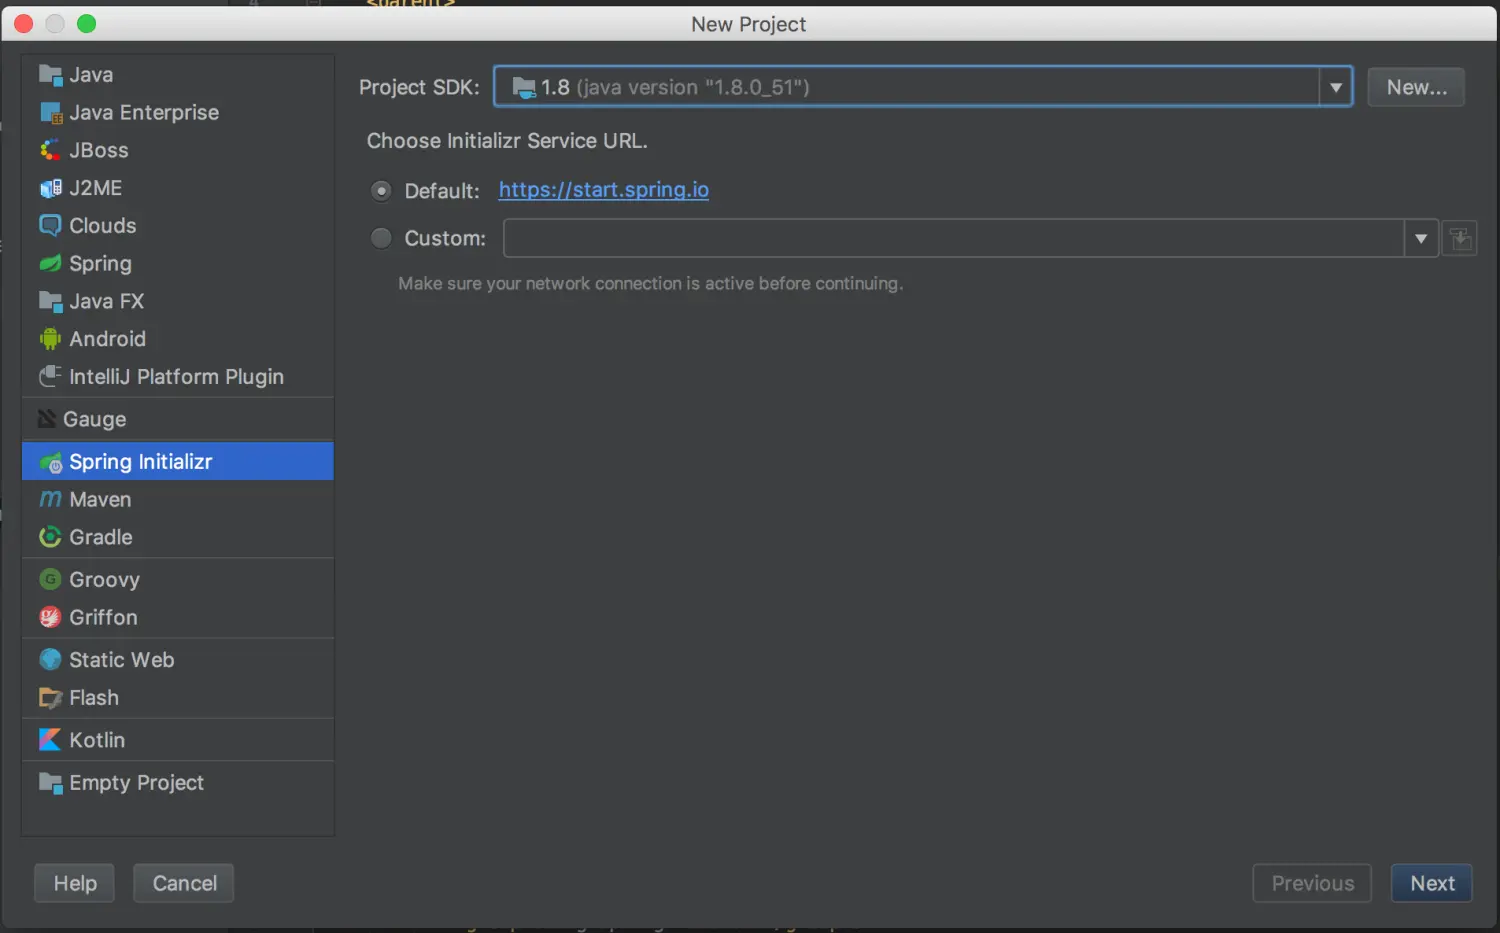Click the Cancel button
The width and height of the screenshot is (1500, 933).
click(184, 883)
